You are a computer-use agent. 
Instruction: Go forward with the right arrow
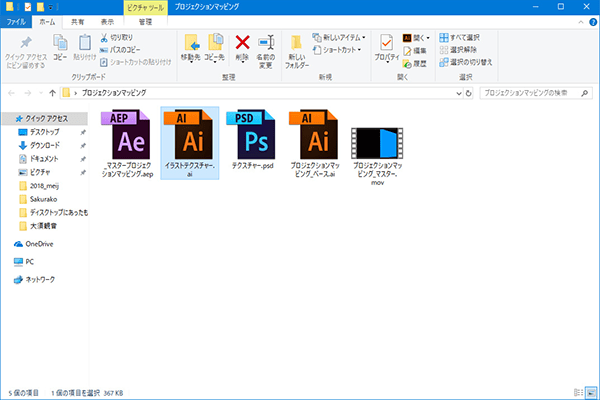pos(28,93)
